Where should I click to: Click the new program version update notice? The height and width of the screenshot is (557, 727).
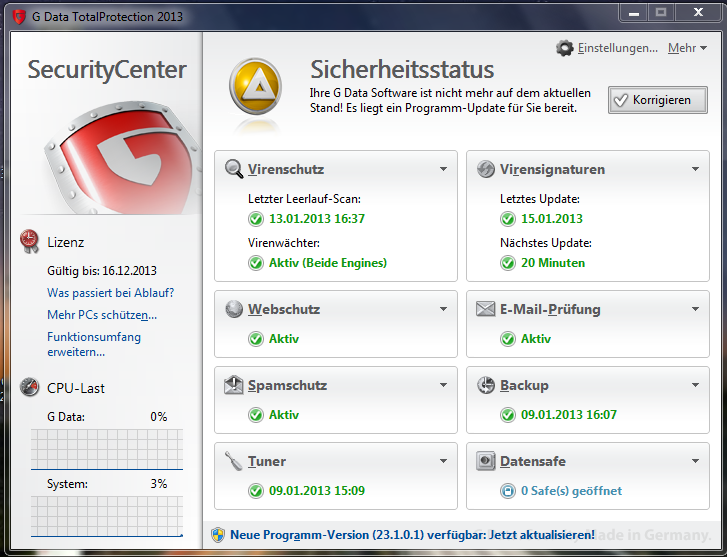pos(411,535)
